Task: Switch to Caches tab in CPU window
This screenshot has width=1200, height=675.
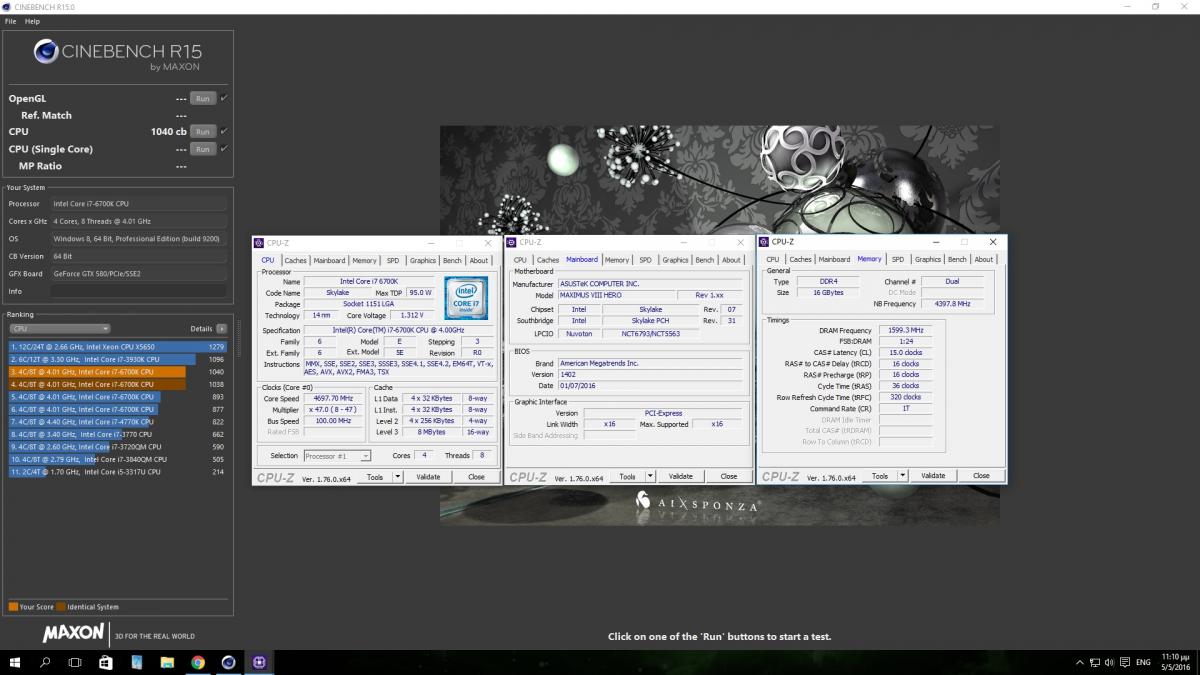Action: (296, 260)
